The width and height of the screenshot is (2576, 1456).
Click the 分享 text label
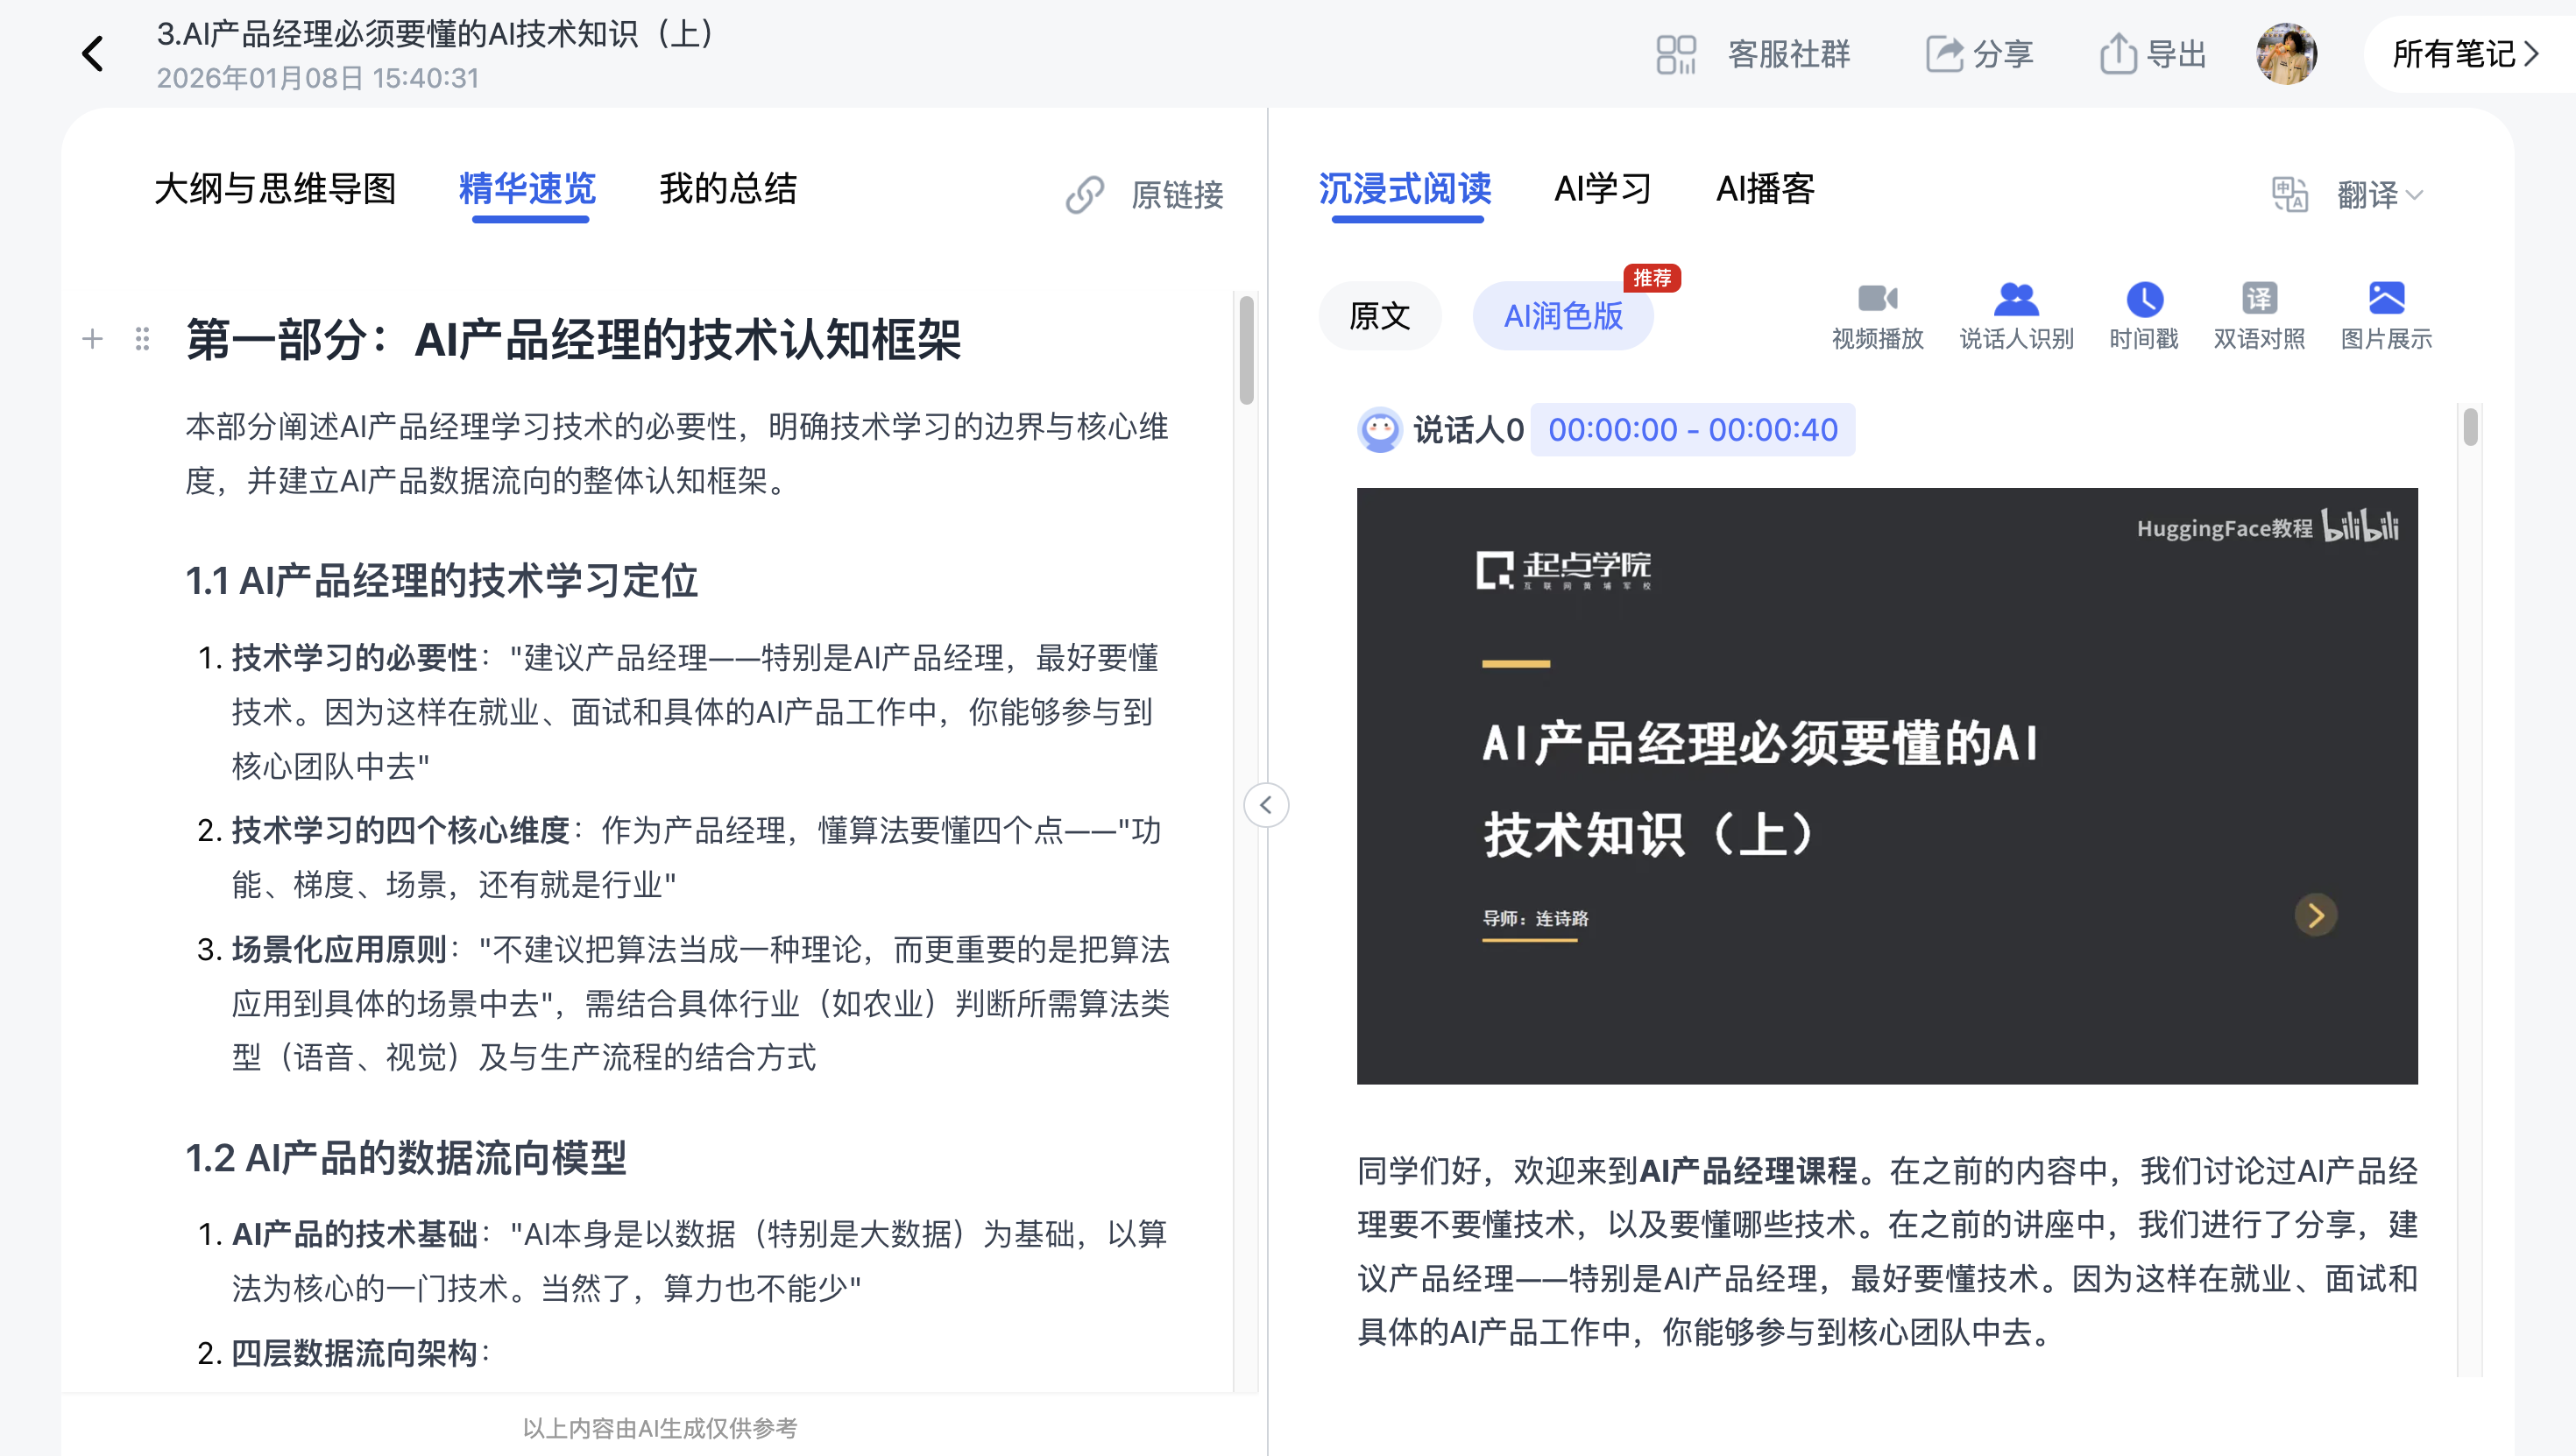click(2003, 54)
